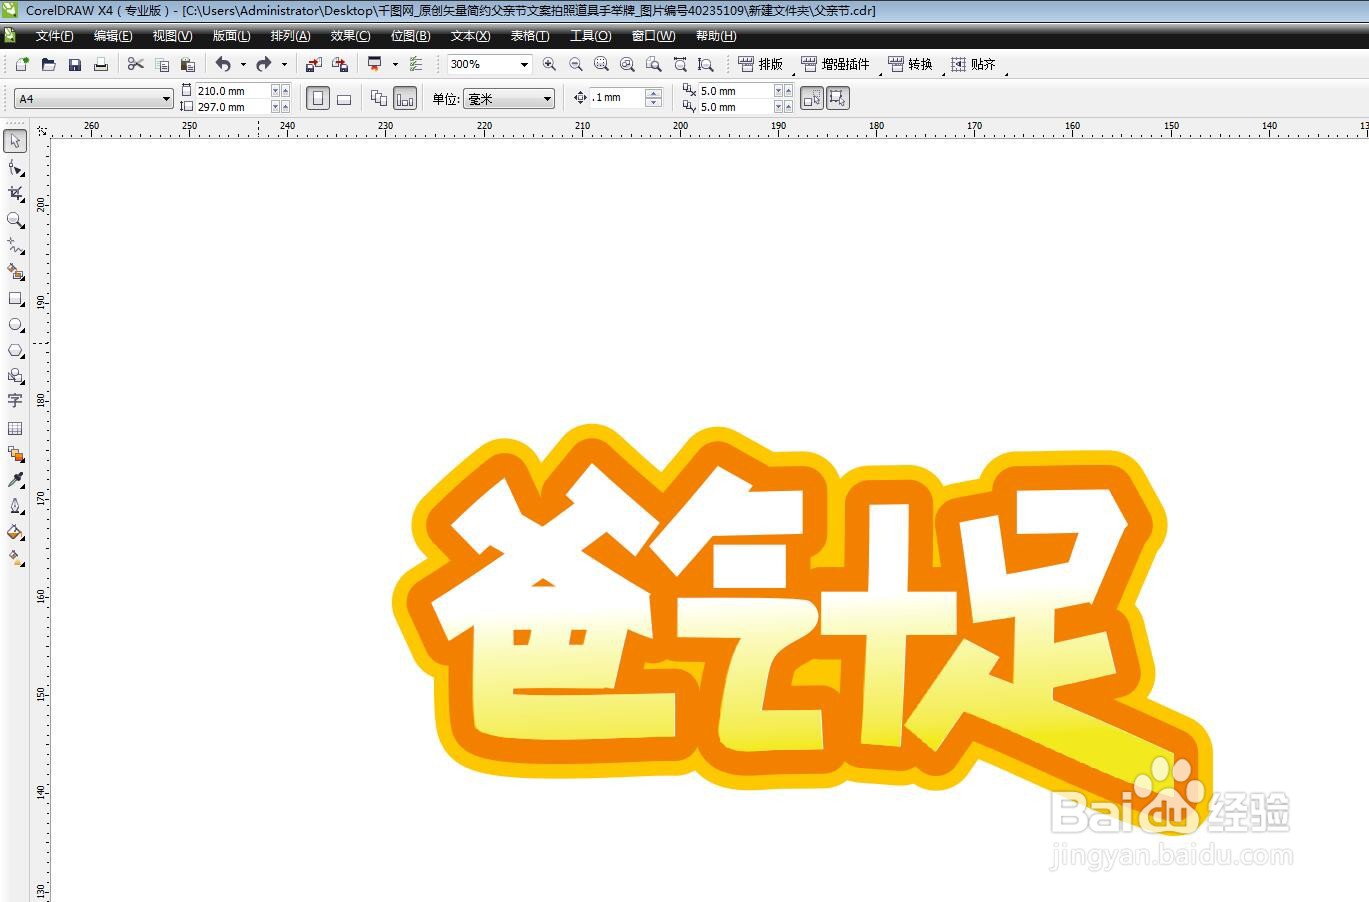
Task: Set page orientation to landscape
Action: 344,98
